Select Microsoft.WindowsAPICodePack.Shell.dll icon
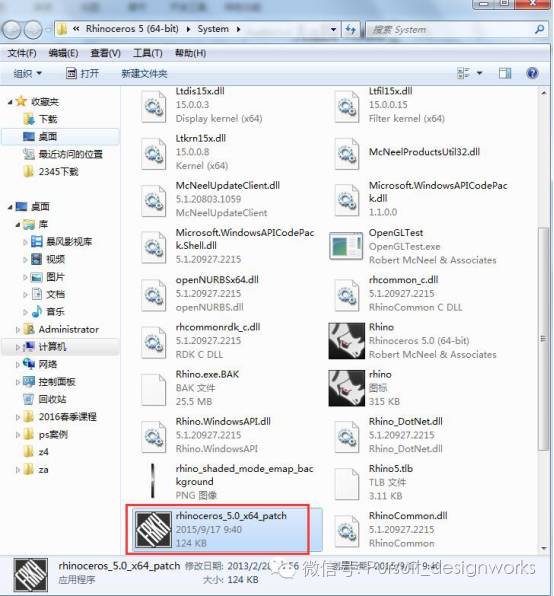This screenshot has width=554, height=596. coord(154,248)
